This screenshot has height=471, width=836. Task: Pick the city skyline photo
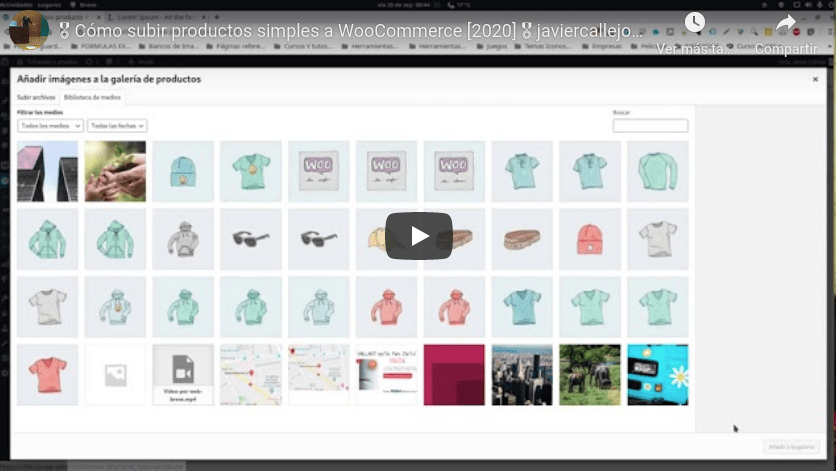tap(522, 374)
